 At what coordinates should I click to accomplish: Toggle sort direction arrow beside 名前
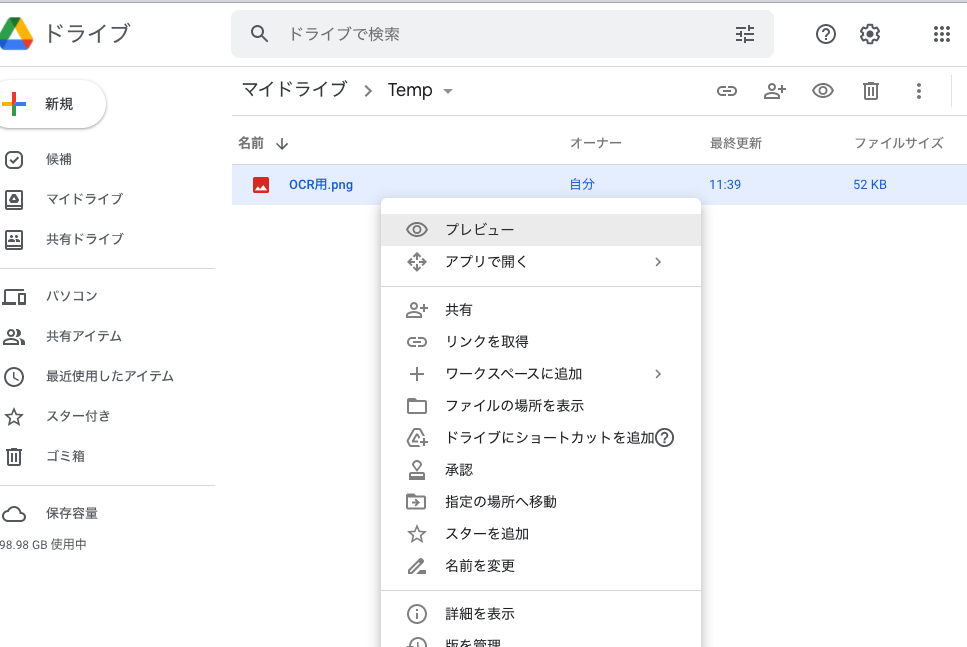tap(282, 144)
